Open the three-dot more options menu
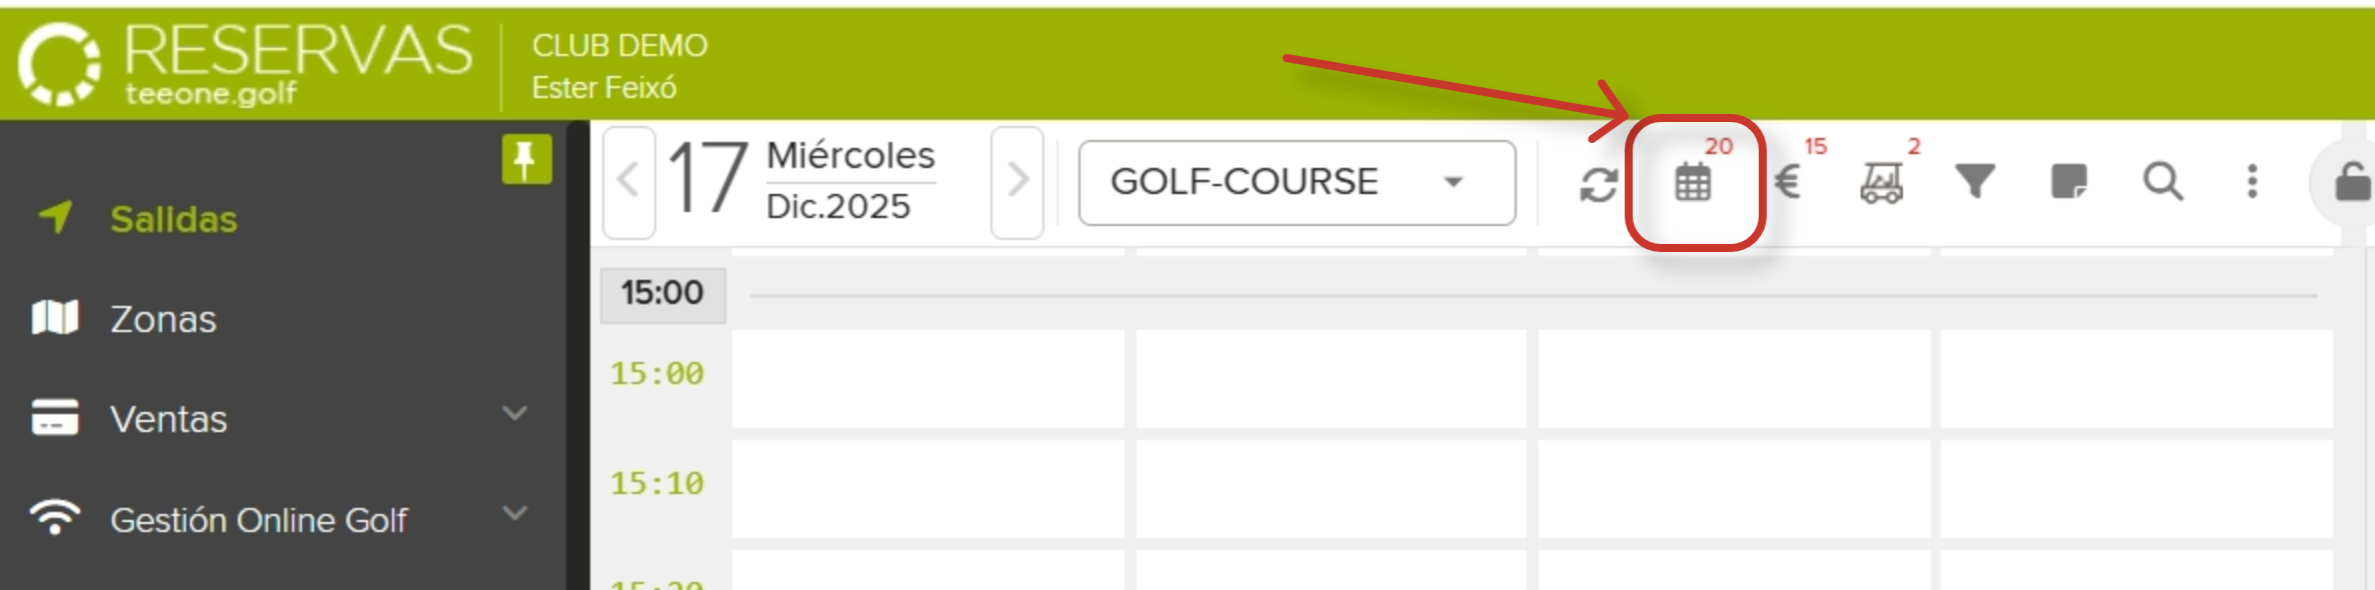The image size is (2375, 590). pyautogui.click(x=2252, y=182)
